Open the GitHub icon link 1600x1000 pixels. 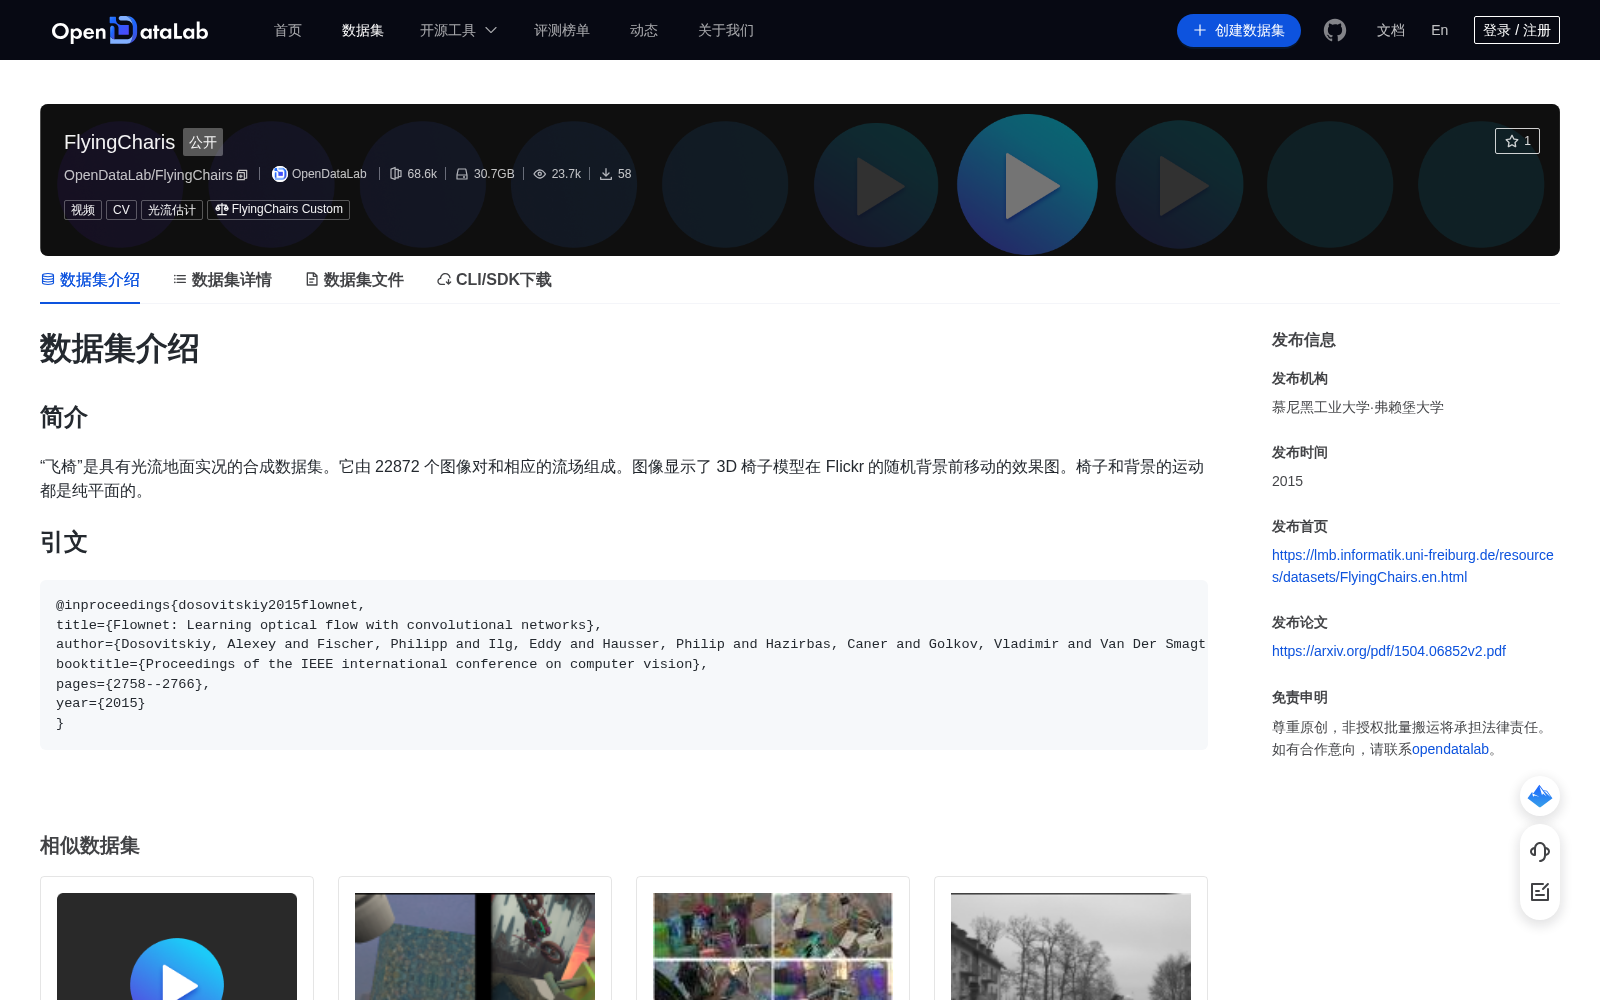tap(1335, 30)
